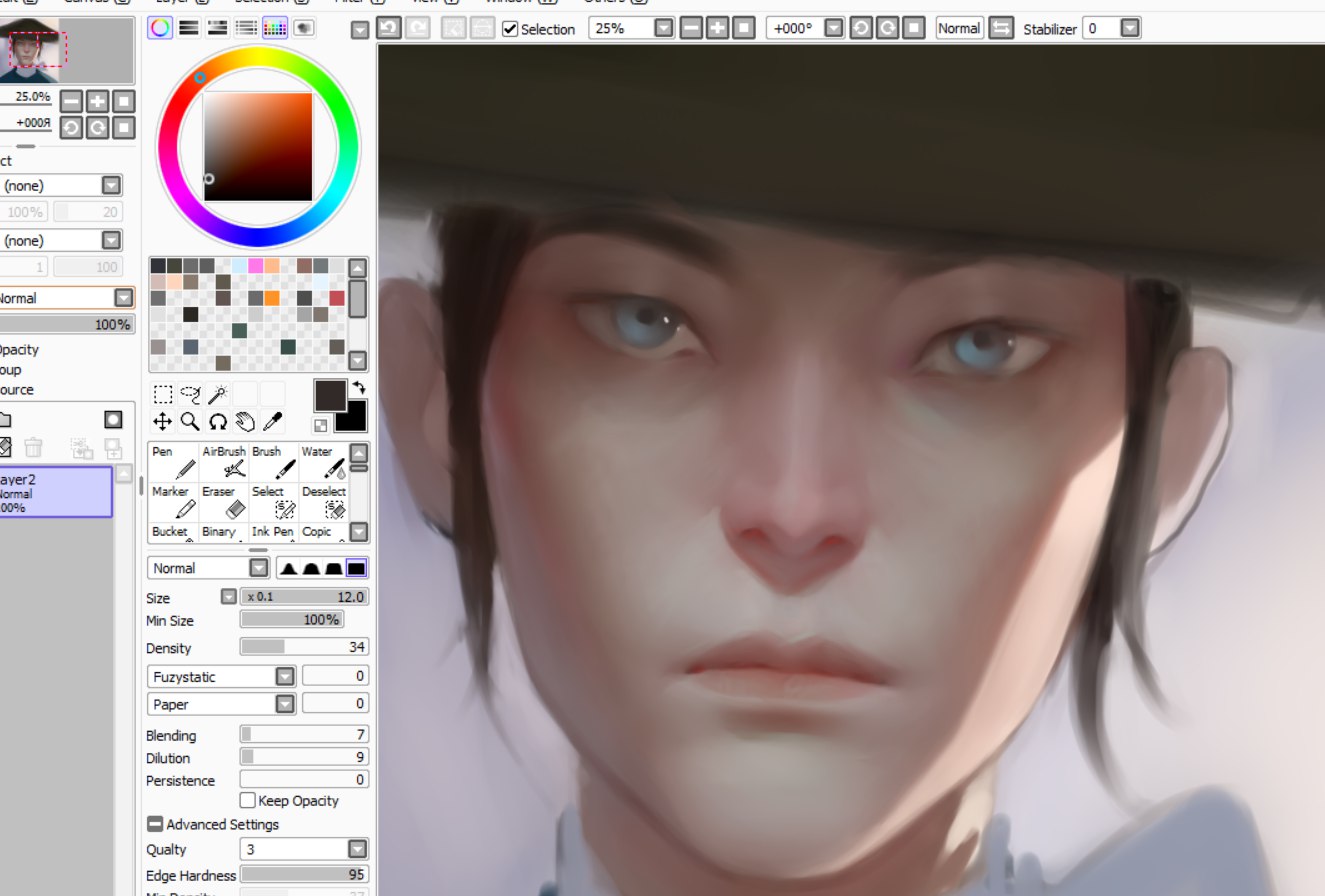Select the softest brush edge shape
Image resolution: width=1325 pixels, height=896 pixels.
(x=289, y=568)
